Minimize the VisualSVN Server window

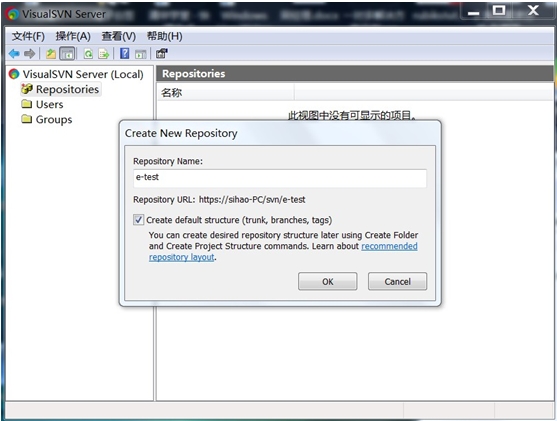point(473,12)
